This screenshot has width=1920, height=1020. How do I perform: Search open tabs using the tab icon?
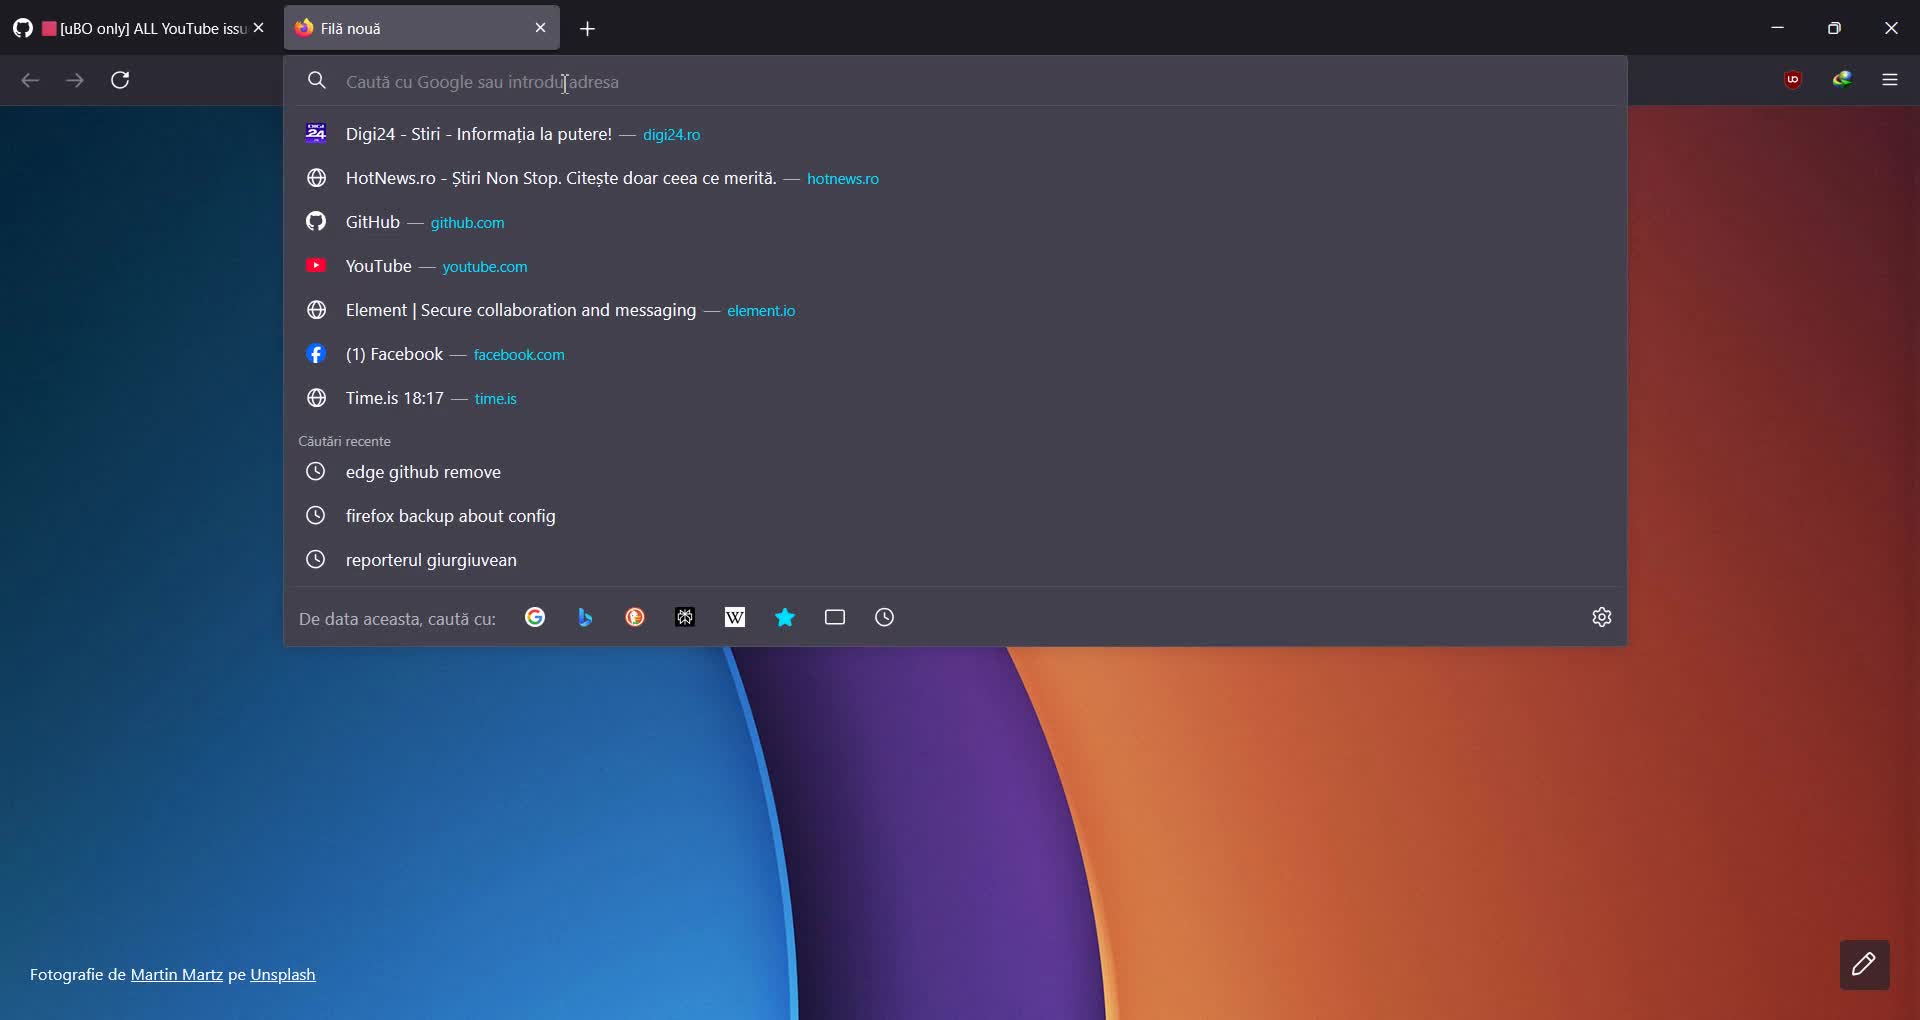click(835, 618)
